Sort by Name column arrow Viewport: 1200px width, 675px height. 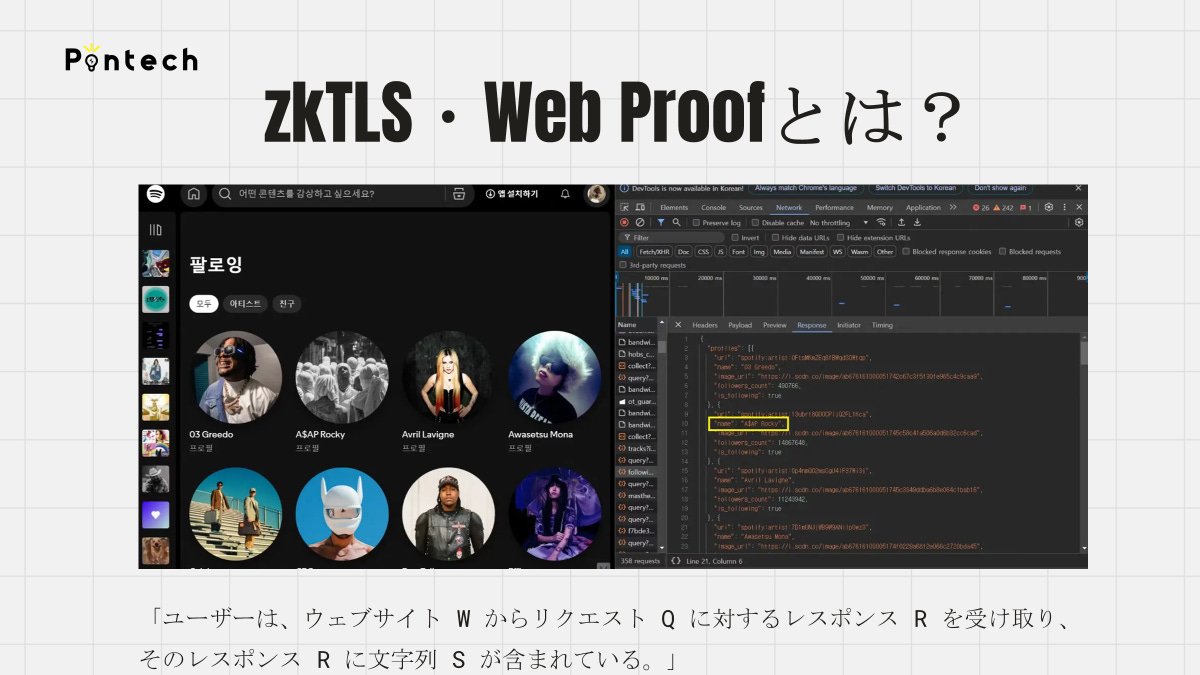click(663, 324)
